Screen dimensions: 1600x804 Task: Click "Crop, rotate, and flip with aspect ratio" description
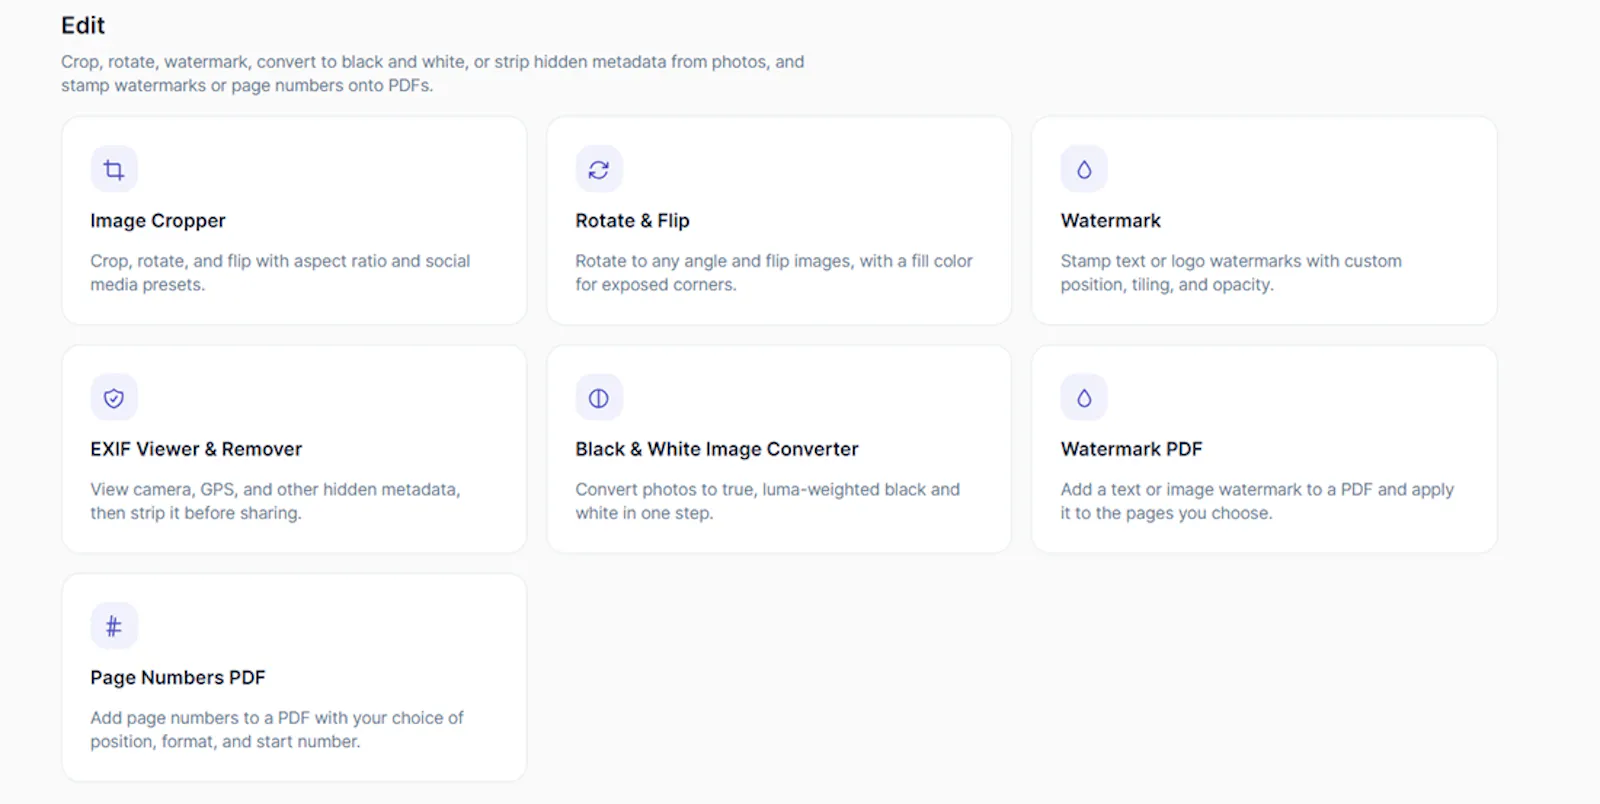pos(280,273)
